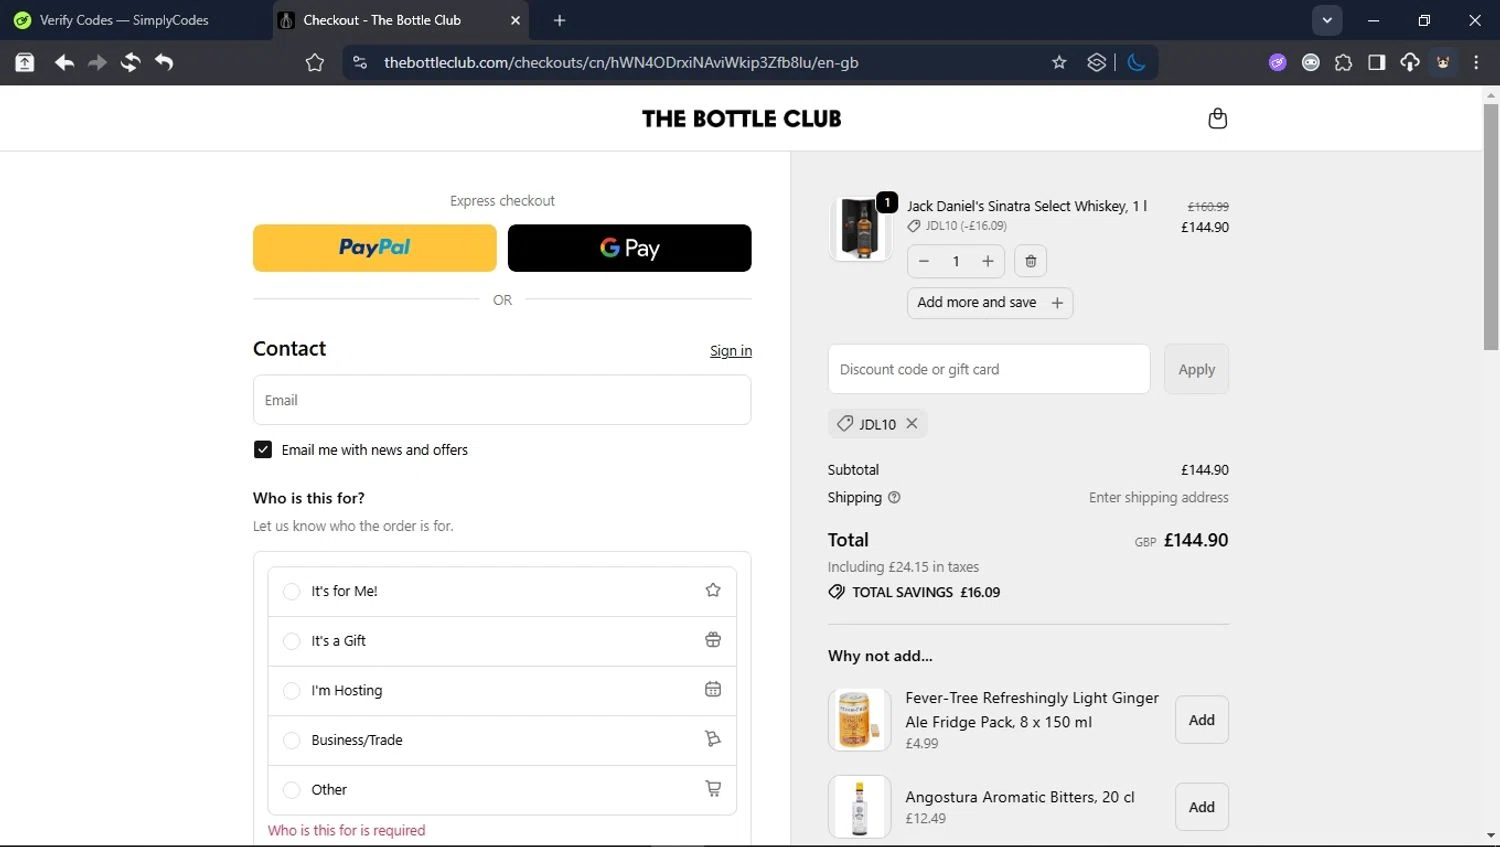Click the moon night mode icon
1500x847 pixels.
[1136, 62]
